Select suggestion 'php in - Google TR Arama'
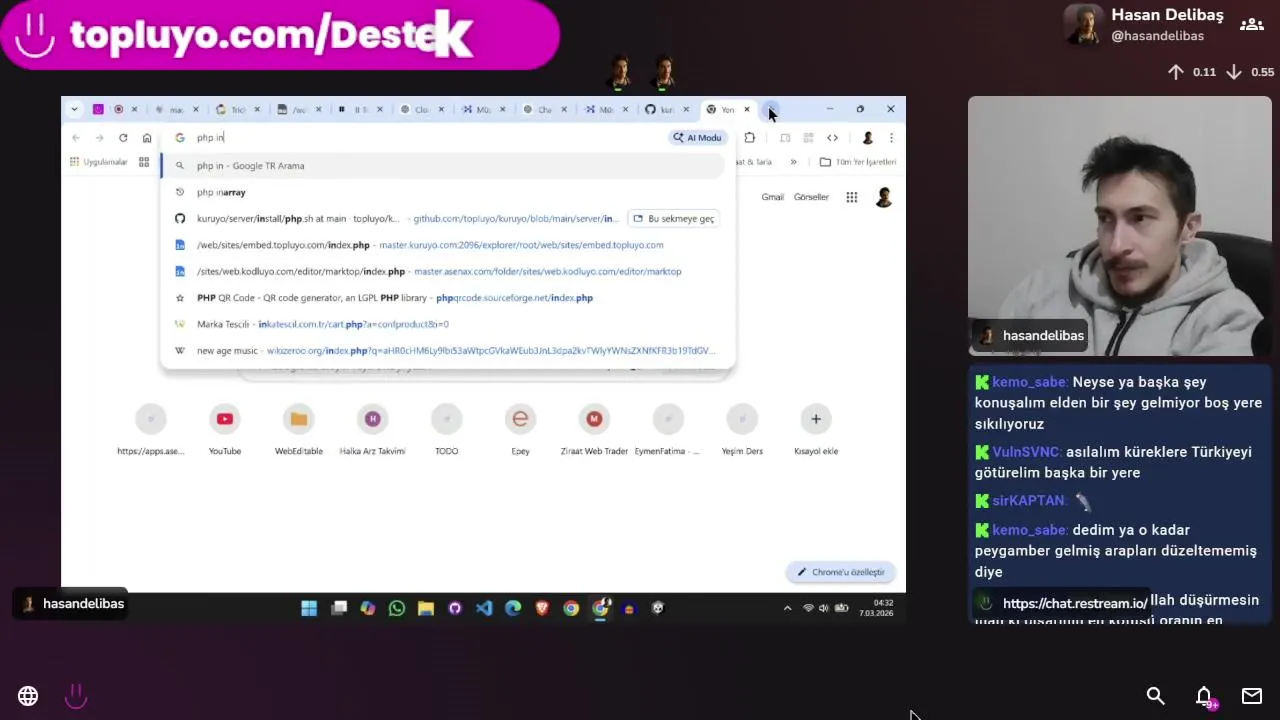The image size is (1280, 720). pyautogui.click(x=443, y=166)
